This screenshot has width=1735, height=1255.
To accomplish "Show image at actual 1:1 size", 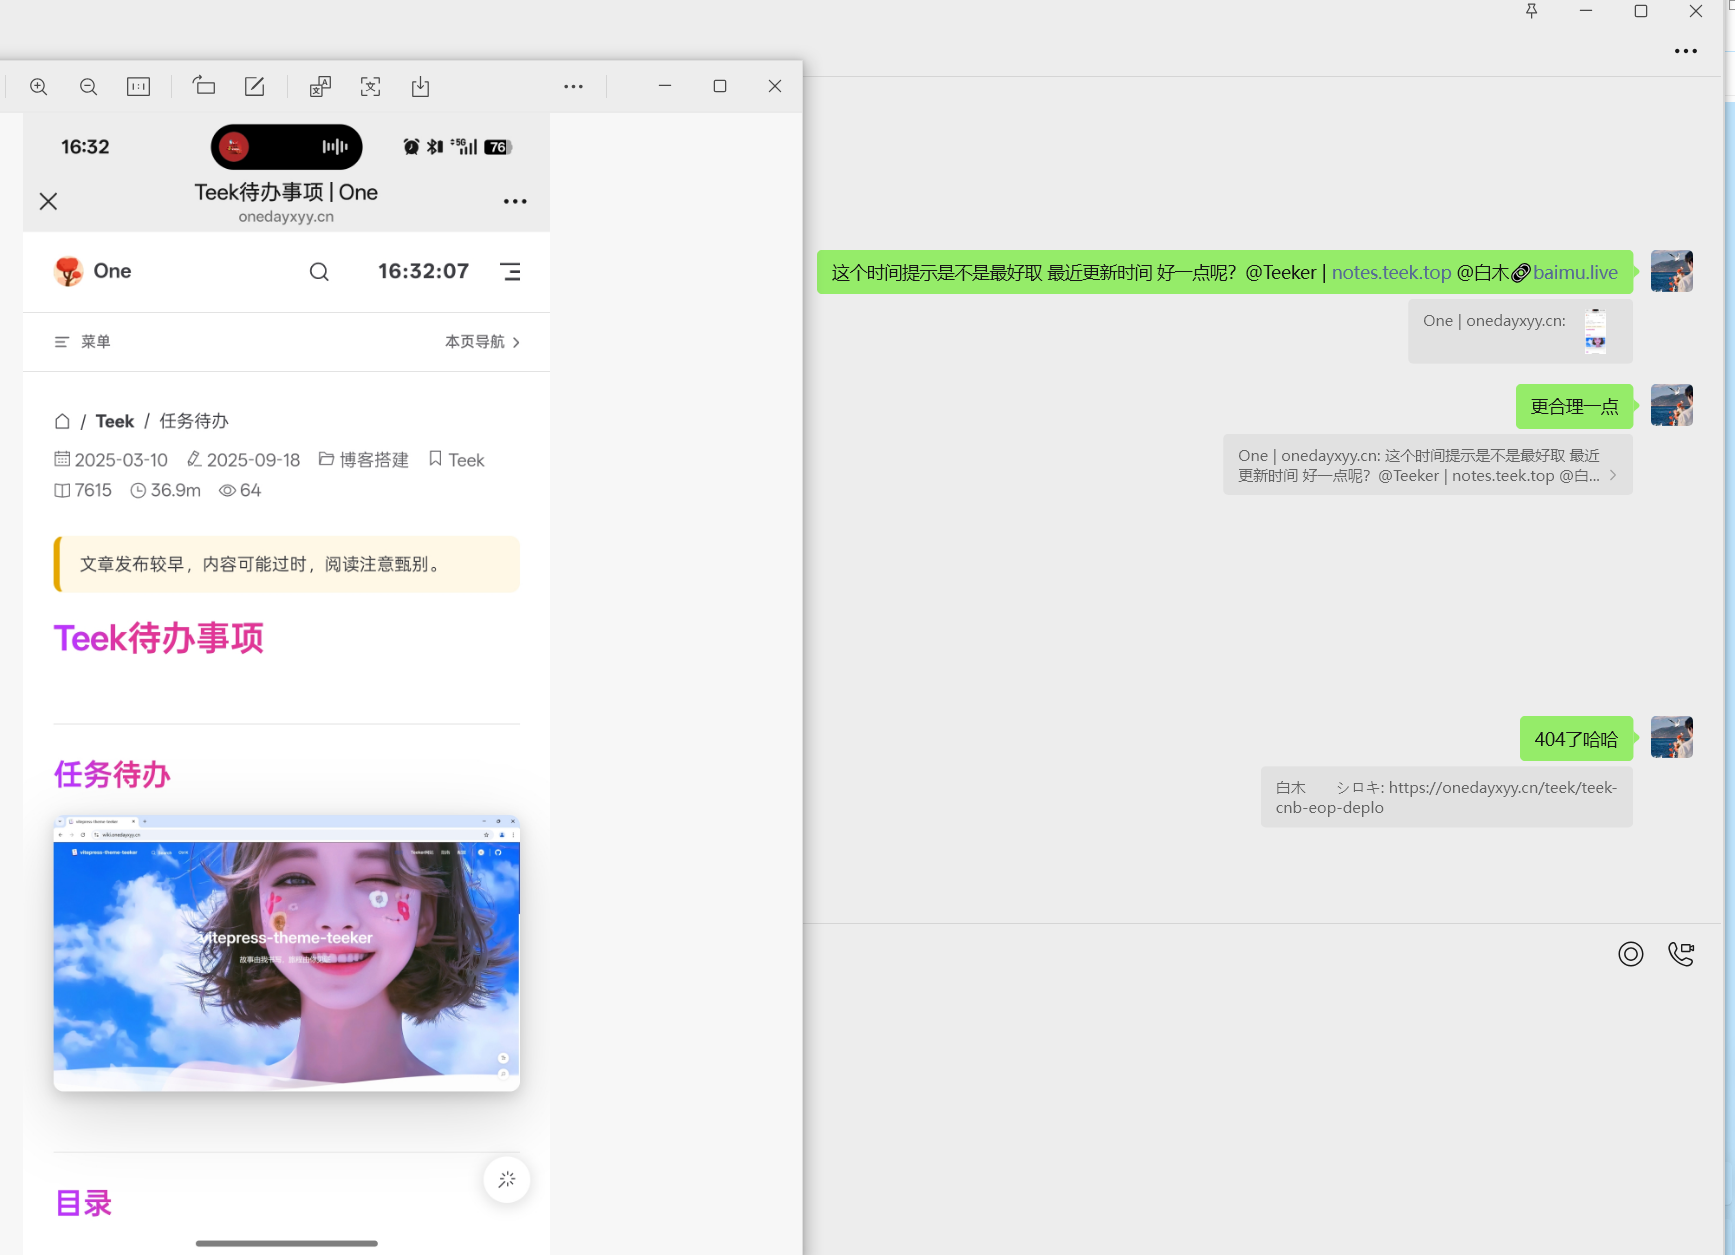I will pyautogui.click(x=138, y=87).
